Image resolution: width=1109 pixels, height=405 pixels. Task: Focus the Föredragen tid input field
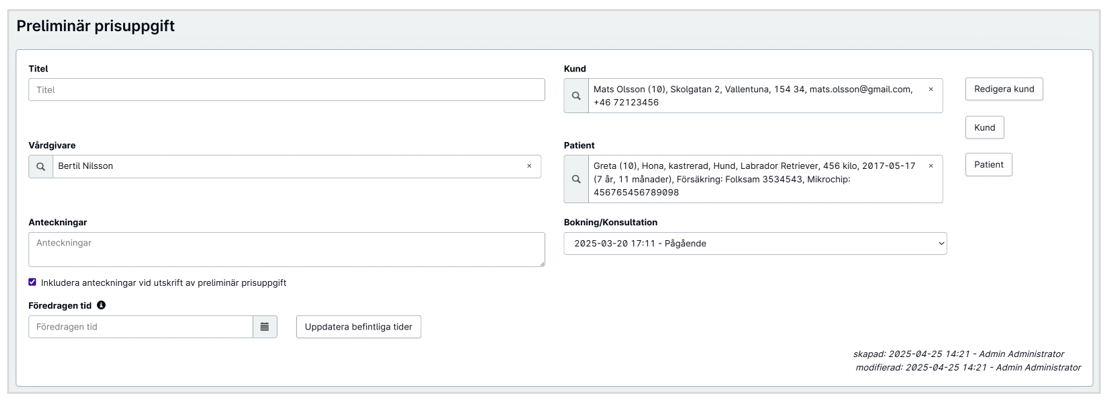tap(141, 327)
